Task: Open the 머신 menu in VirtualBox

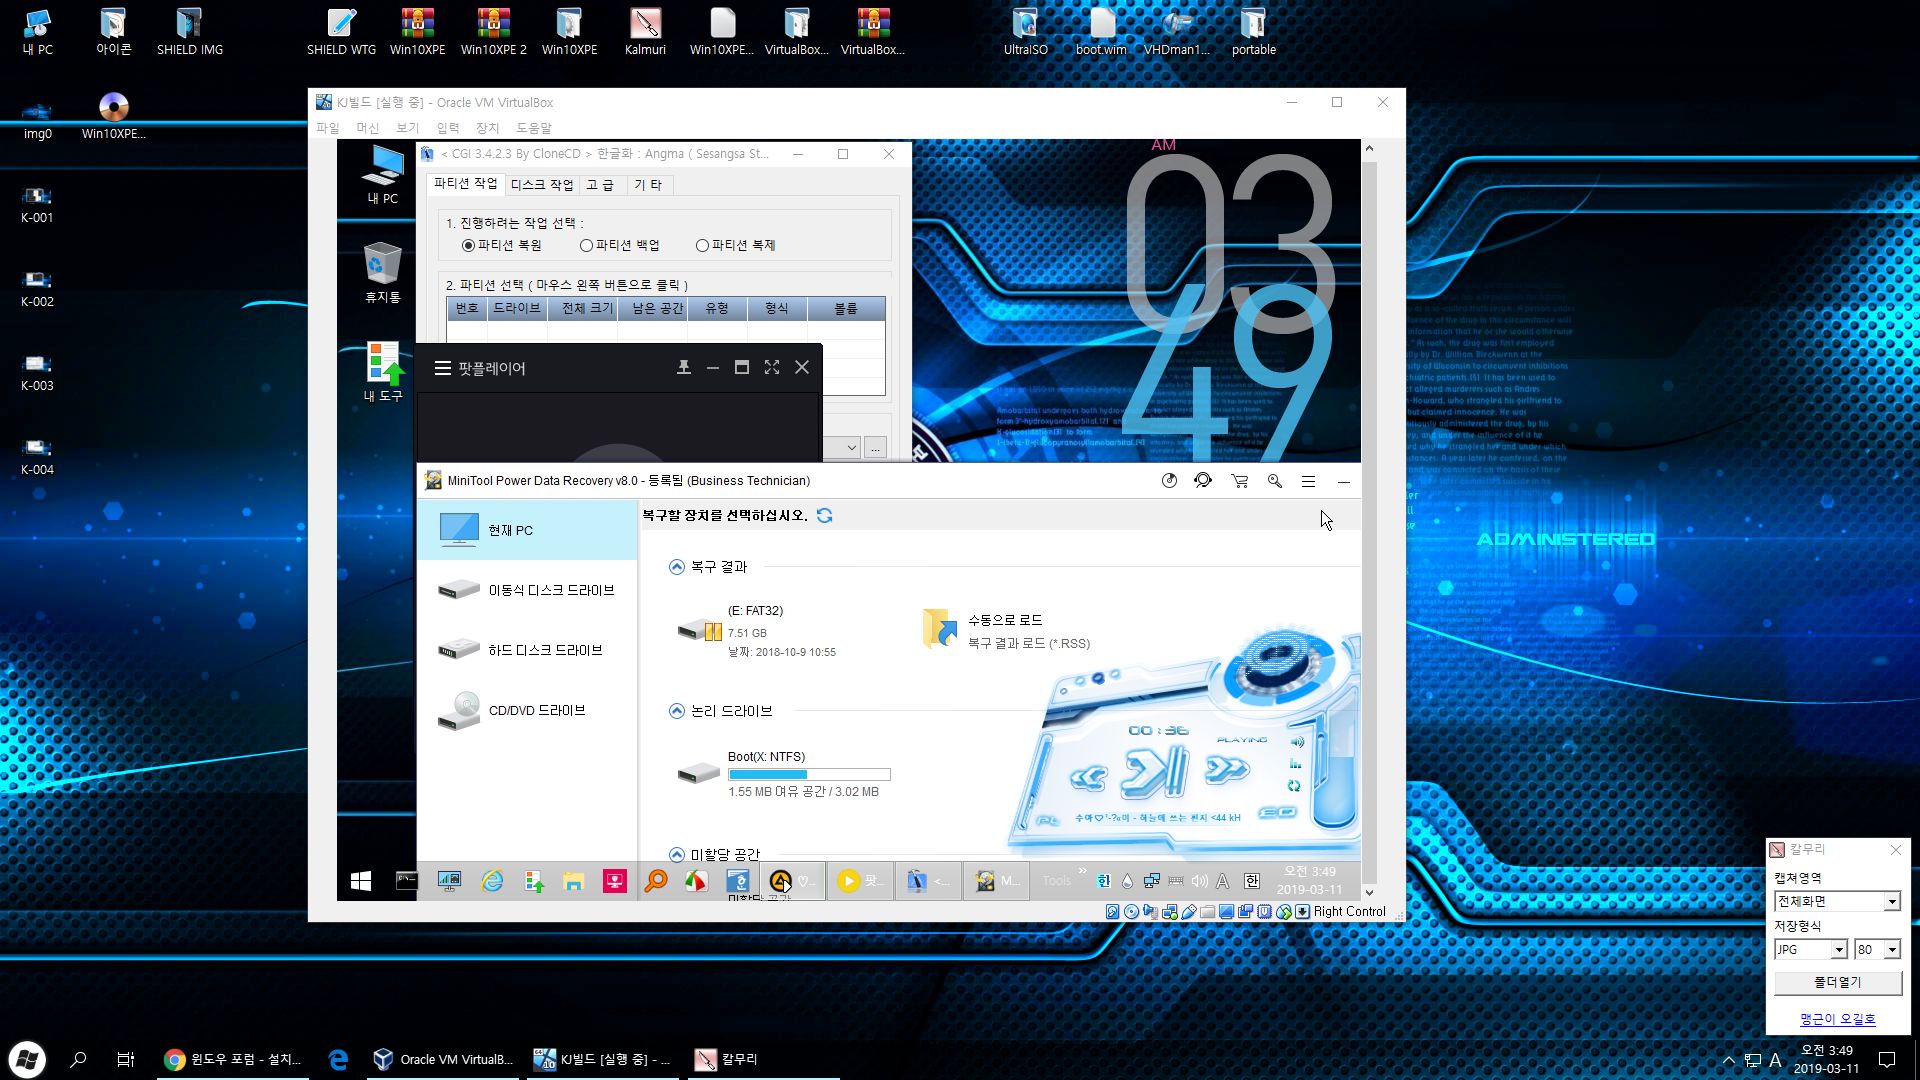Action: click(368, 128)
